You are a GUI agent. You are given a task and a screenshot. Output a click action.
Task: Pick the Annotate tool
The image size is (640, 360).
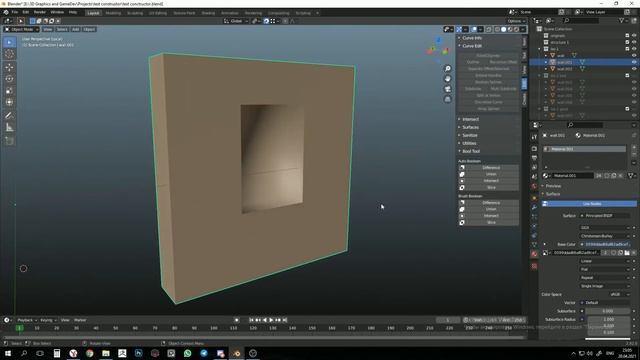click(x=9, y=116)
